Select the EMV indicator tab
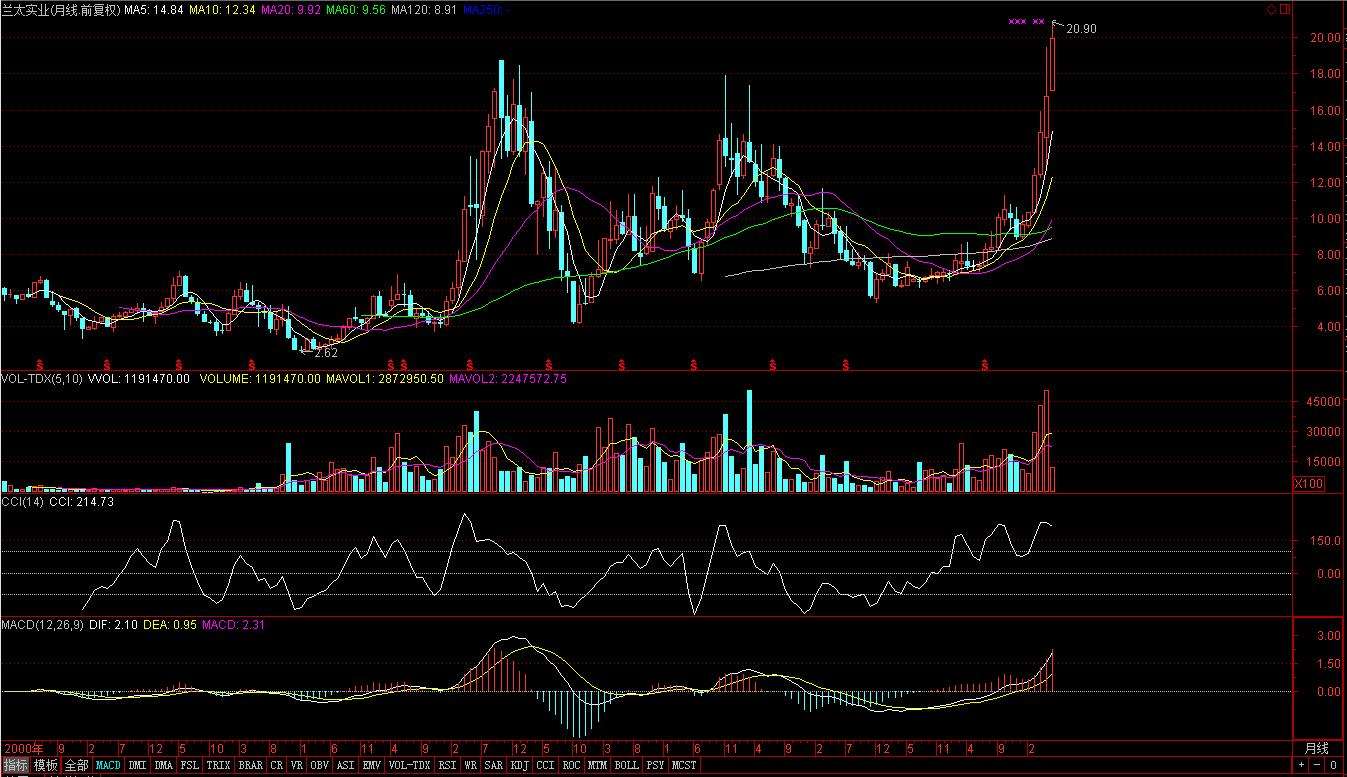The height and width of the screenshot is (777, 1347). 372,765
